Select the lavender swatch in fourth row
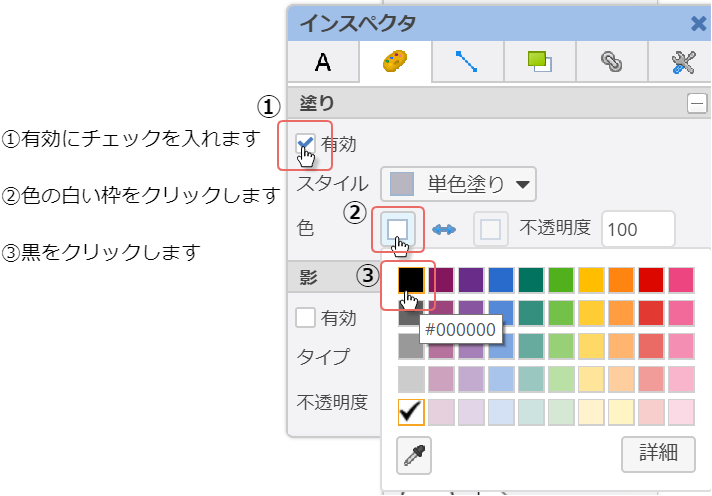Screen dimensions: 712x496 coord(471,379)
